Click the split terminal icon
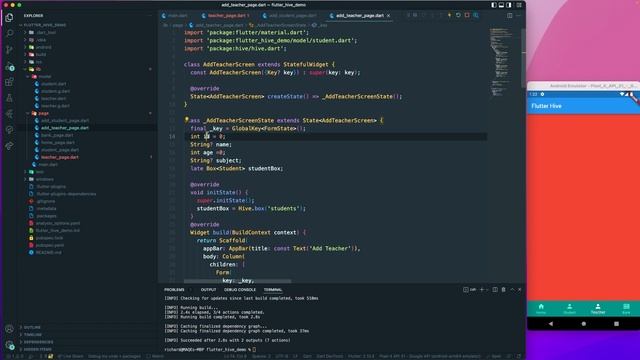This screenshot has height=360, width=640. [x=495, y=289]
